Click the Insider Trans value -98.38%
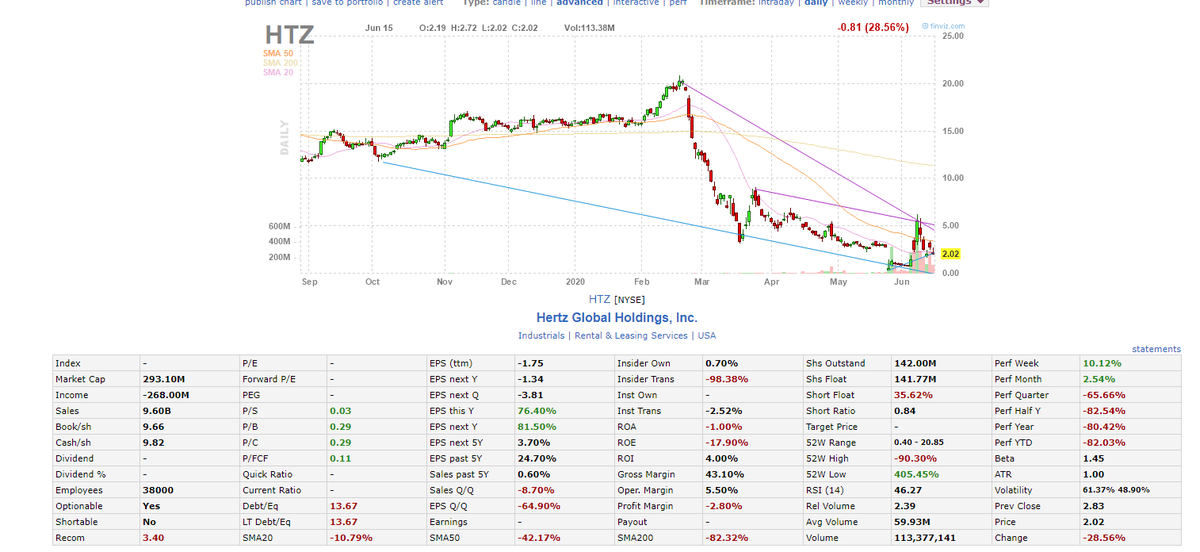1200x552 pixels. point(726,379)
